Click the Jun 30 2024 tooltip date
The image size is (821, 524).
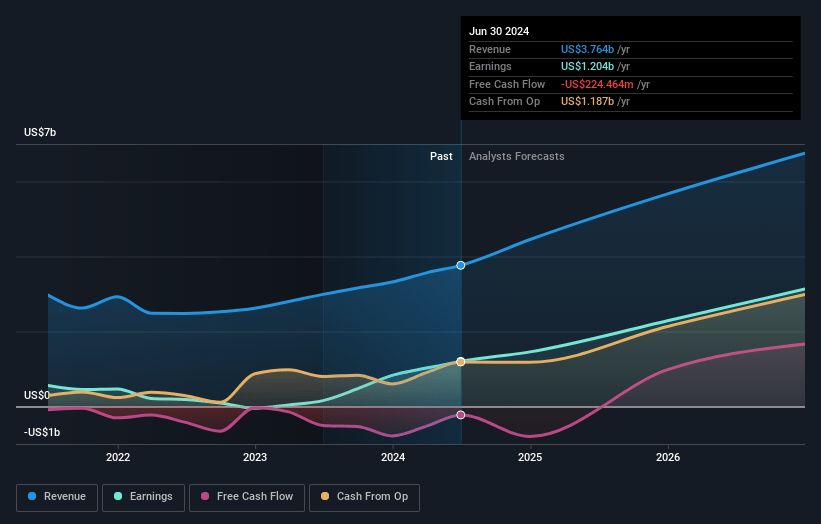(499, 31)
